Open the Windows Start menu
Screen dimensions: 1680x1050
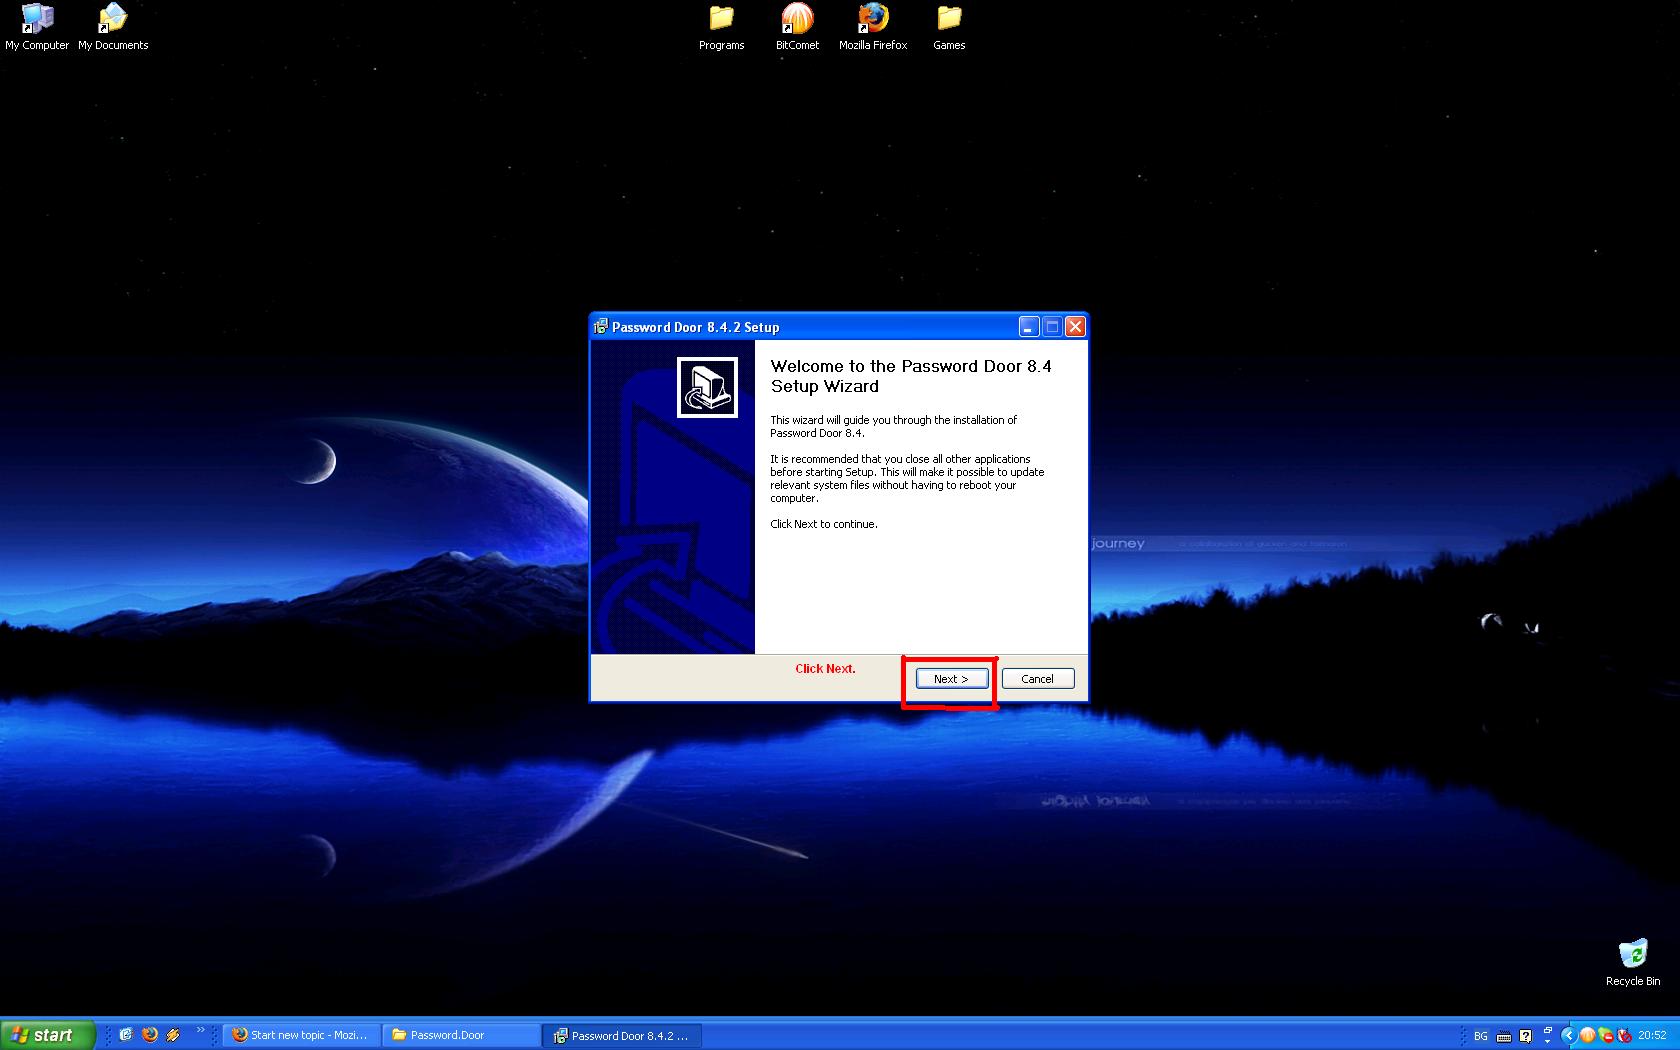point(47,1035)
